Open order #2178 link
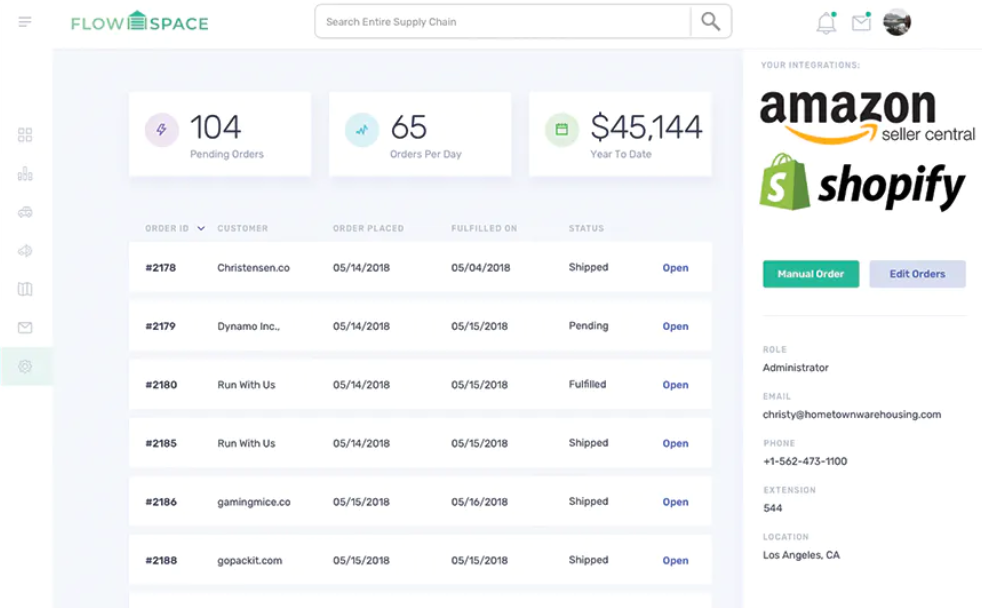The width and height of the screenshot is (982, 608). pos(675,268)
